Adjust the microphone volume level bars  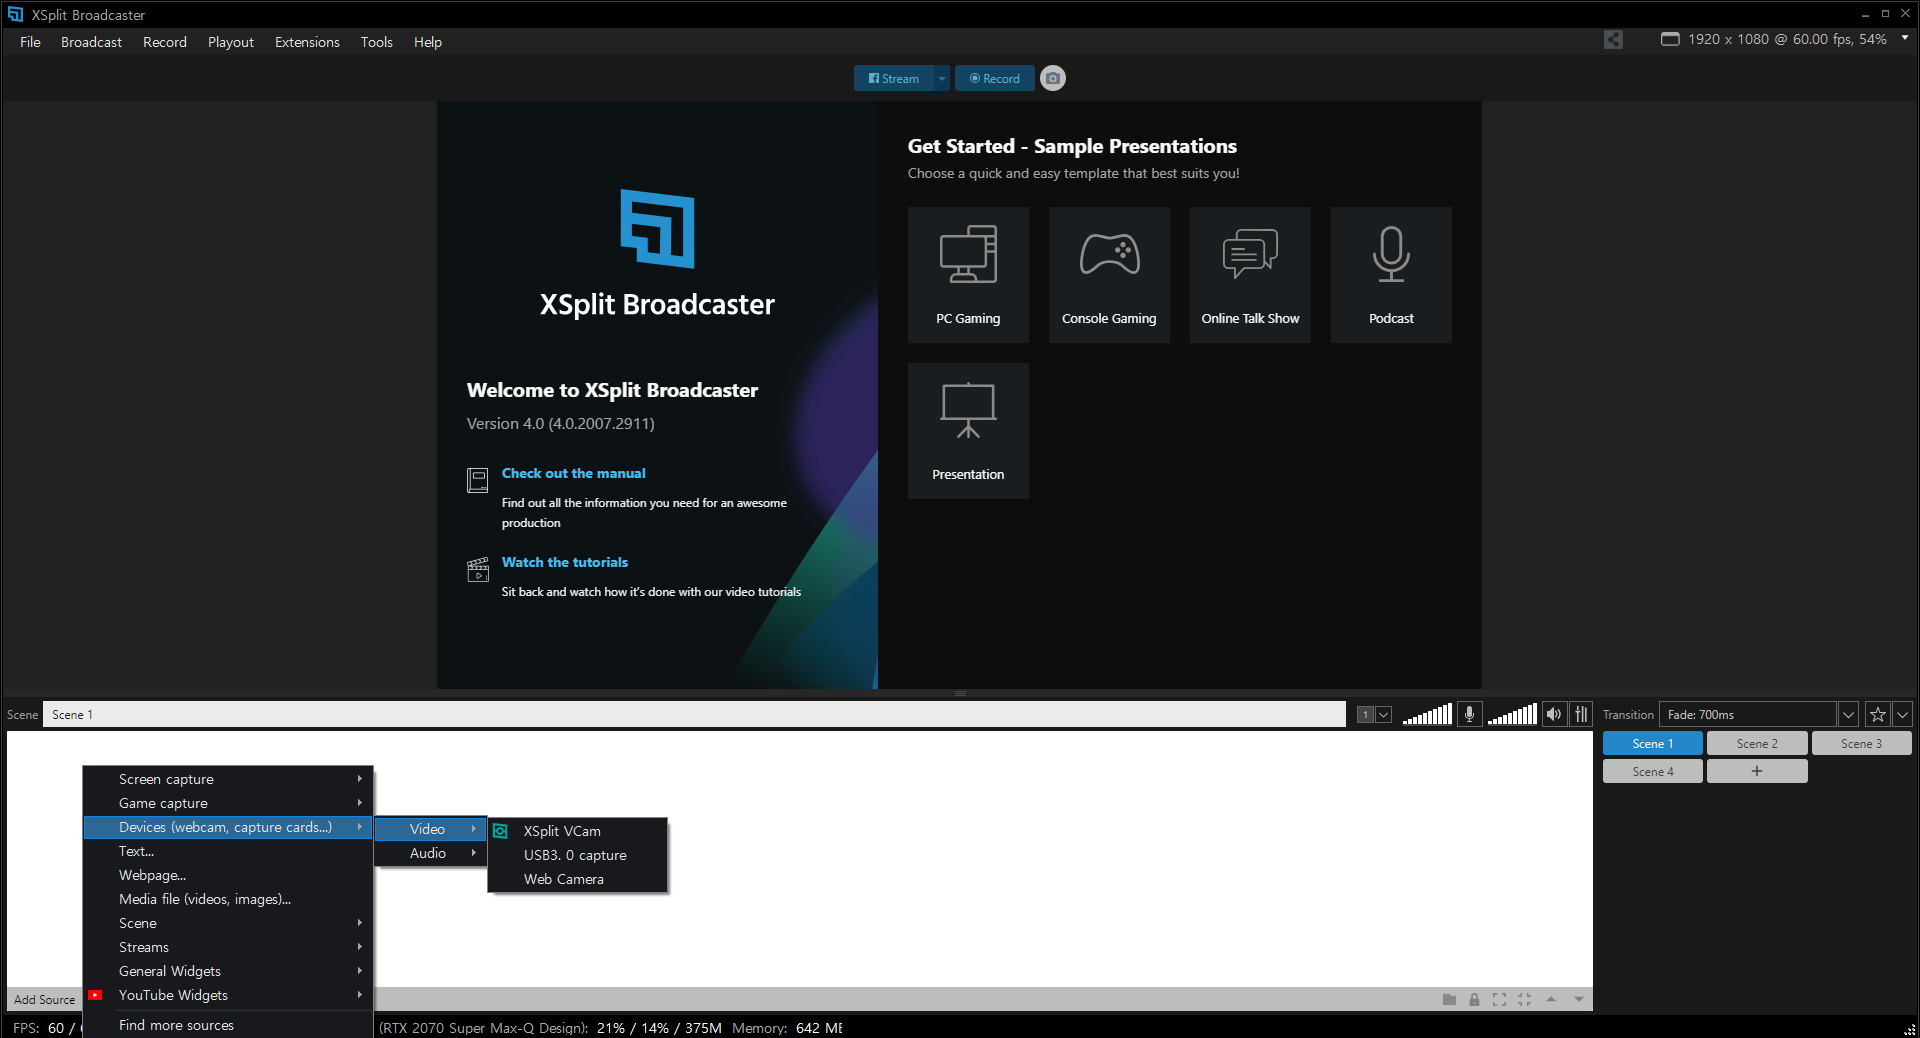[1427, 714]
